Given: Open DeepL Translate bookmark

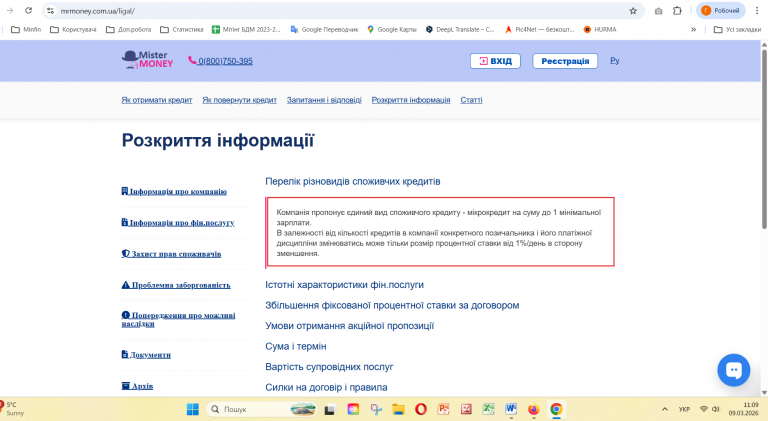Looking at the screenshot, I should pos(460,29).
